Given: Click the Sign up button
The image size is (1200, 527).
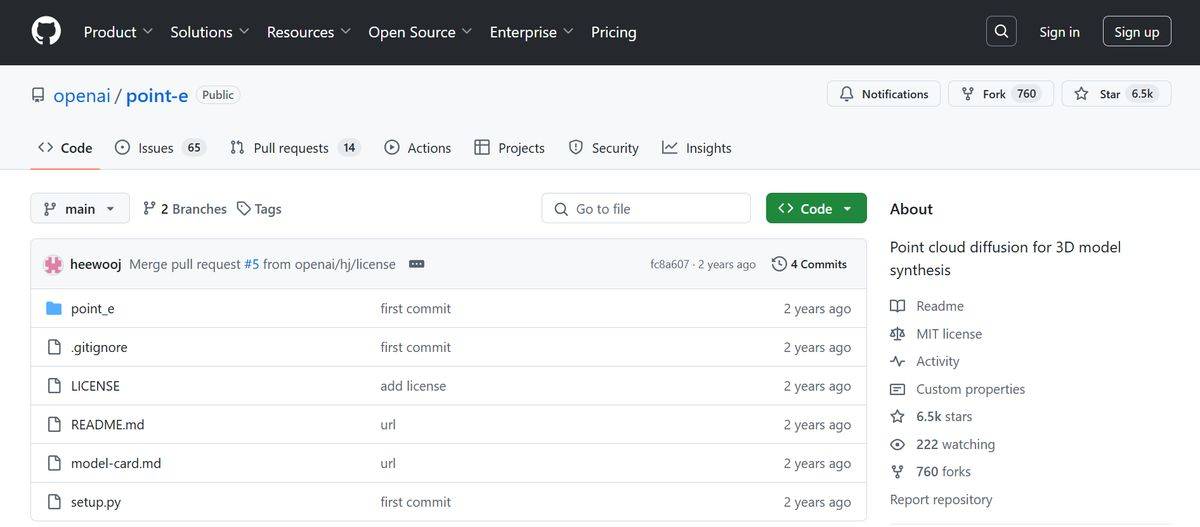Looking at the screenshot, I should [x=1137, y=32].
